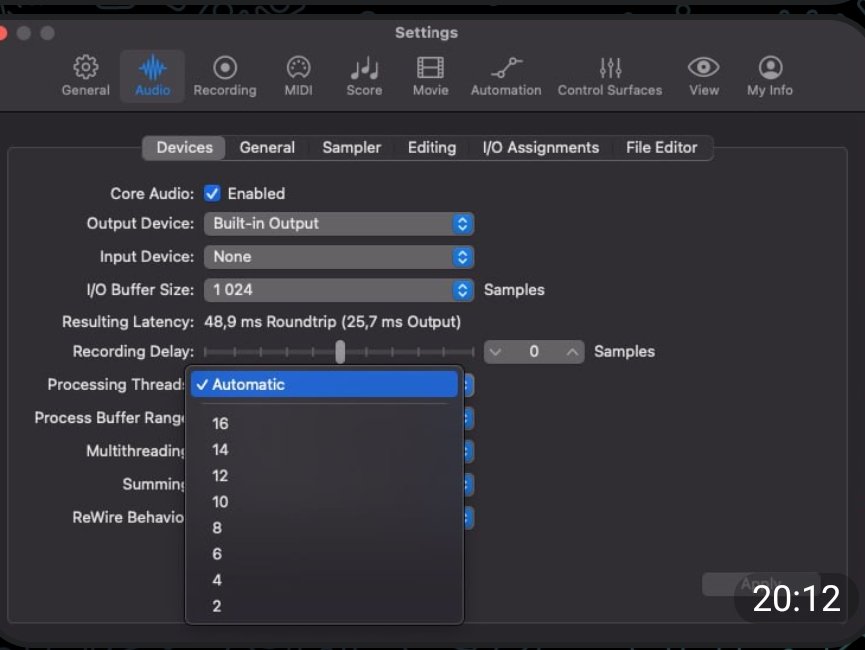Click the Recording Delay samples value field

point(533,351)
